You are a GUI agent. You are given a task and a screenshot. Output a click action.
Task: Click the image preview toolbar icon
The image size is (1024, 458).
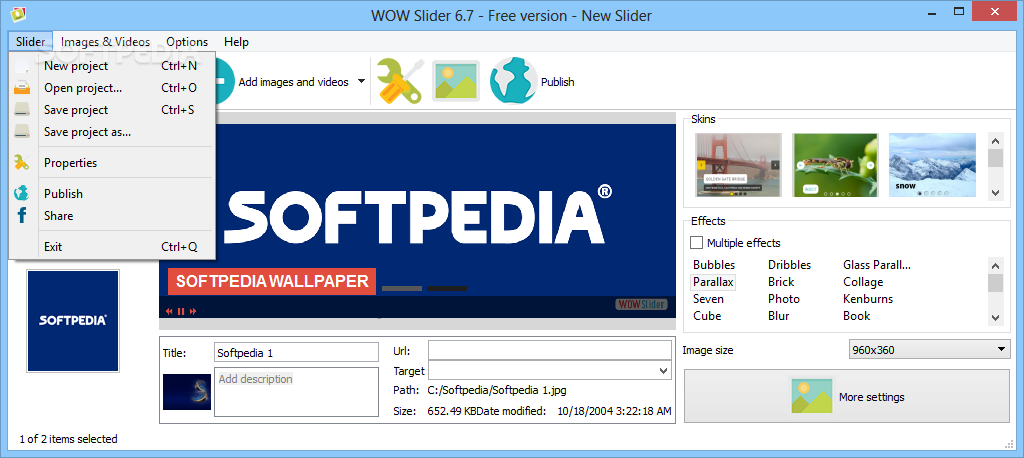tap(456, 81)
